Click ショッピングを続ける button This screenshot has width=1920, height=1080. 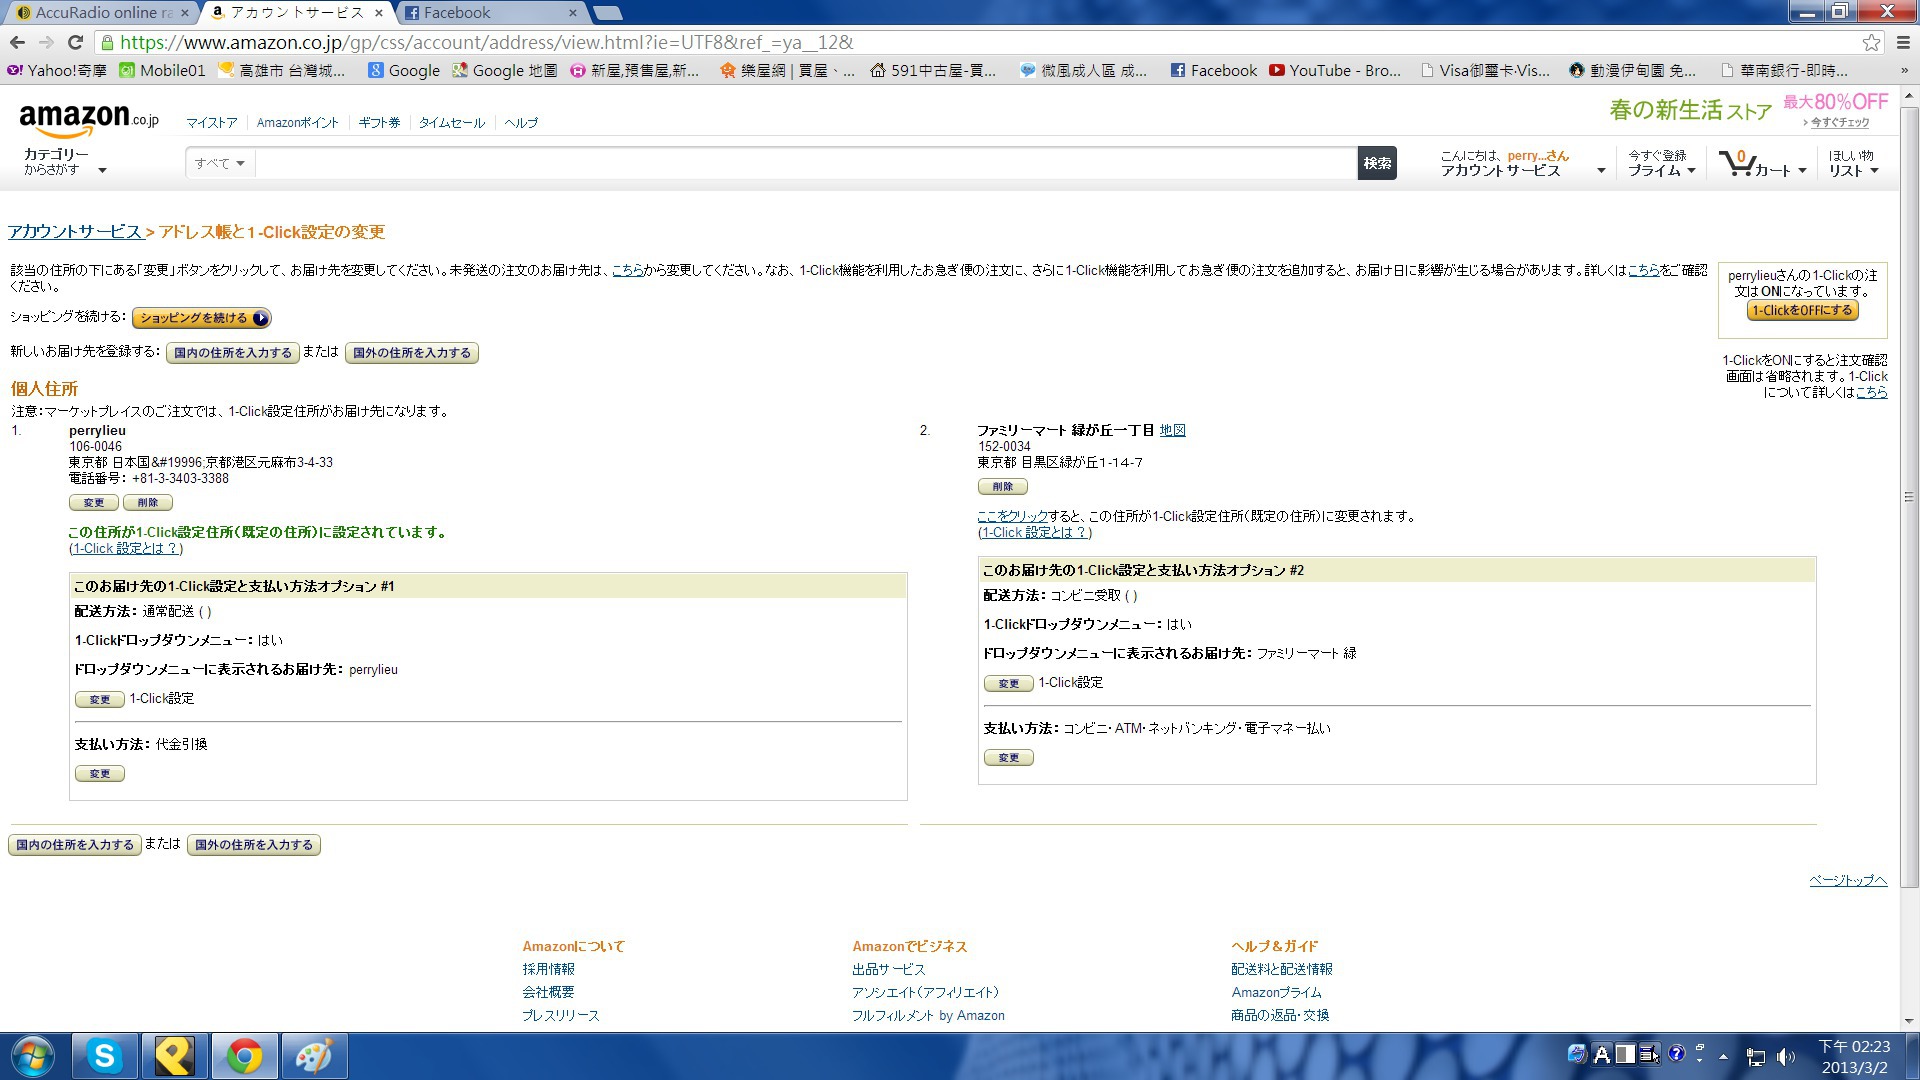click(x=201, y=318)
